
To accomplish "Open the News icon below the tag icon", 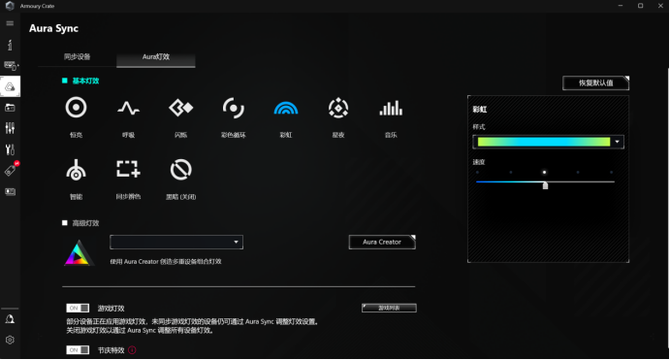I will (10, 191).
